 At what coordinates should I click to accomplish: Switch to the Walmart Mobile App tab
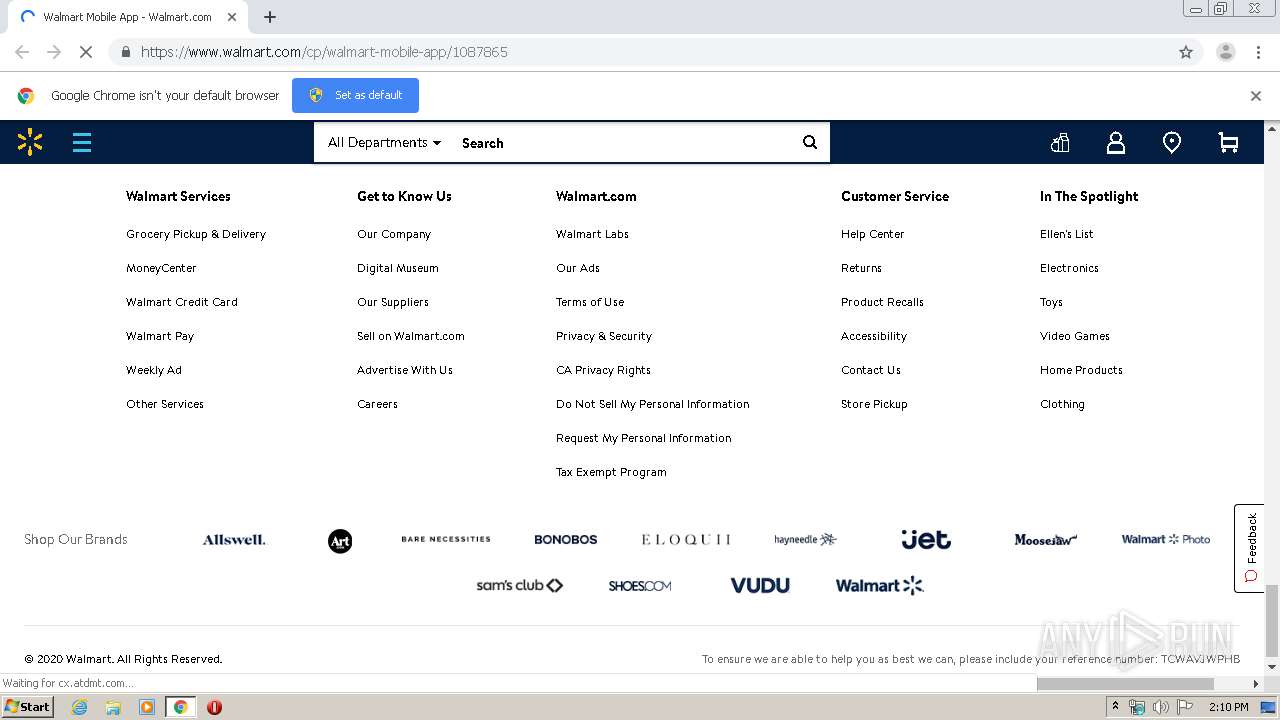(x=127, y=17)
